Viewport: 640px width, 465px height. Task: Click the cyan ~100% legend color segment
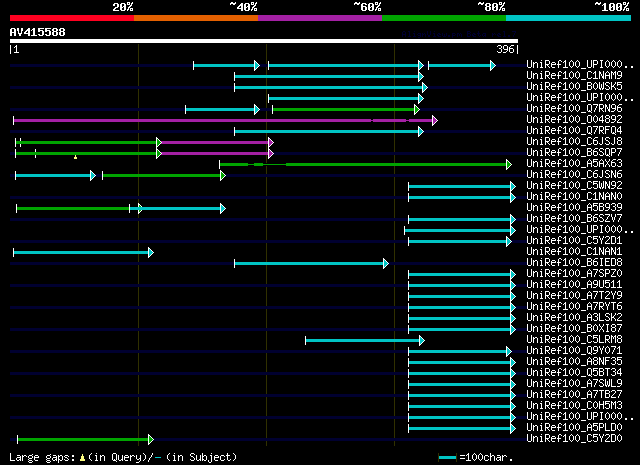coord(569,18)
